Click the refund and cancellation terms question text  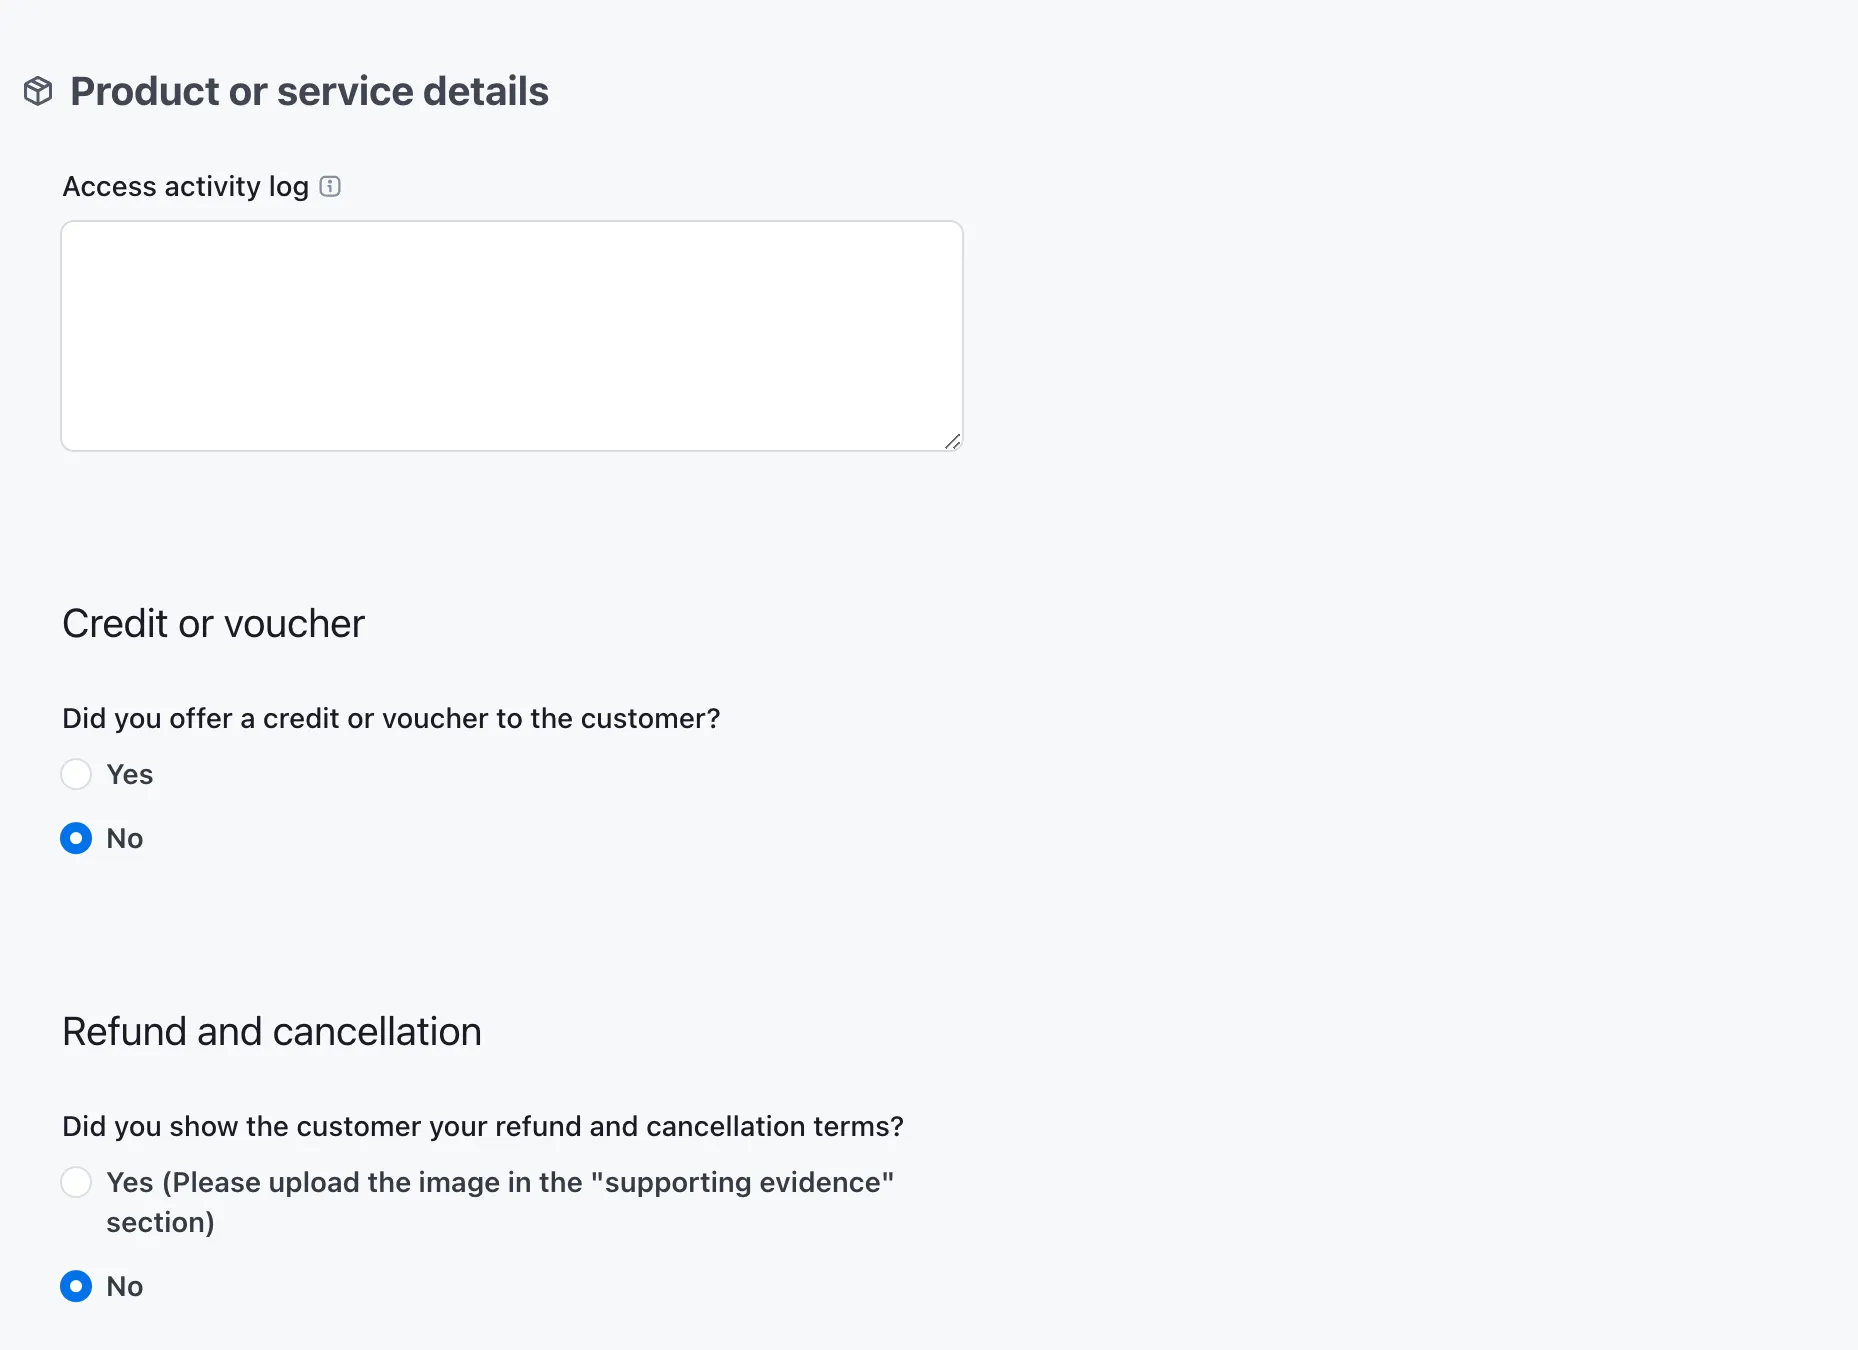(x=483, y=1126)
